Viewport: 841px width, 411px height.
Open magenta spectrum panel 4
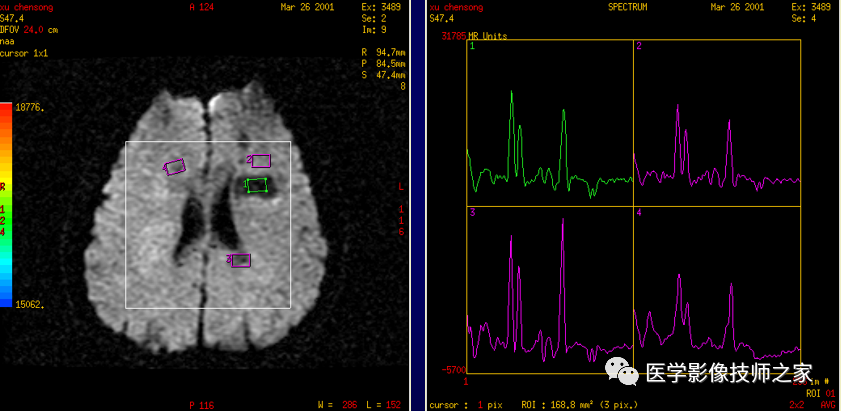click(717, 290)
